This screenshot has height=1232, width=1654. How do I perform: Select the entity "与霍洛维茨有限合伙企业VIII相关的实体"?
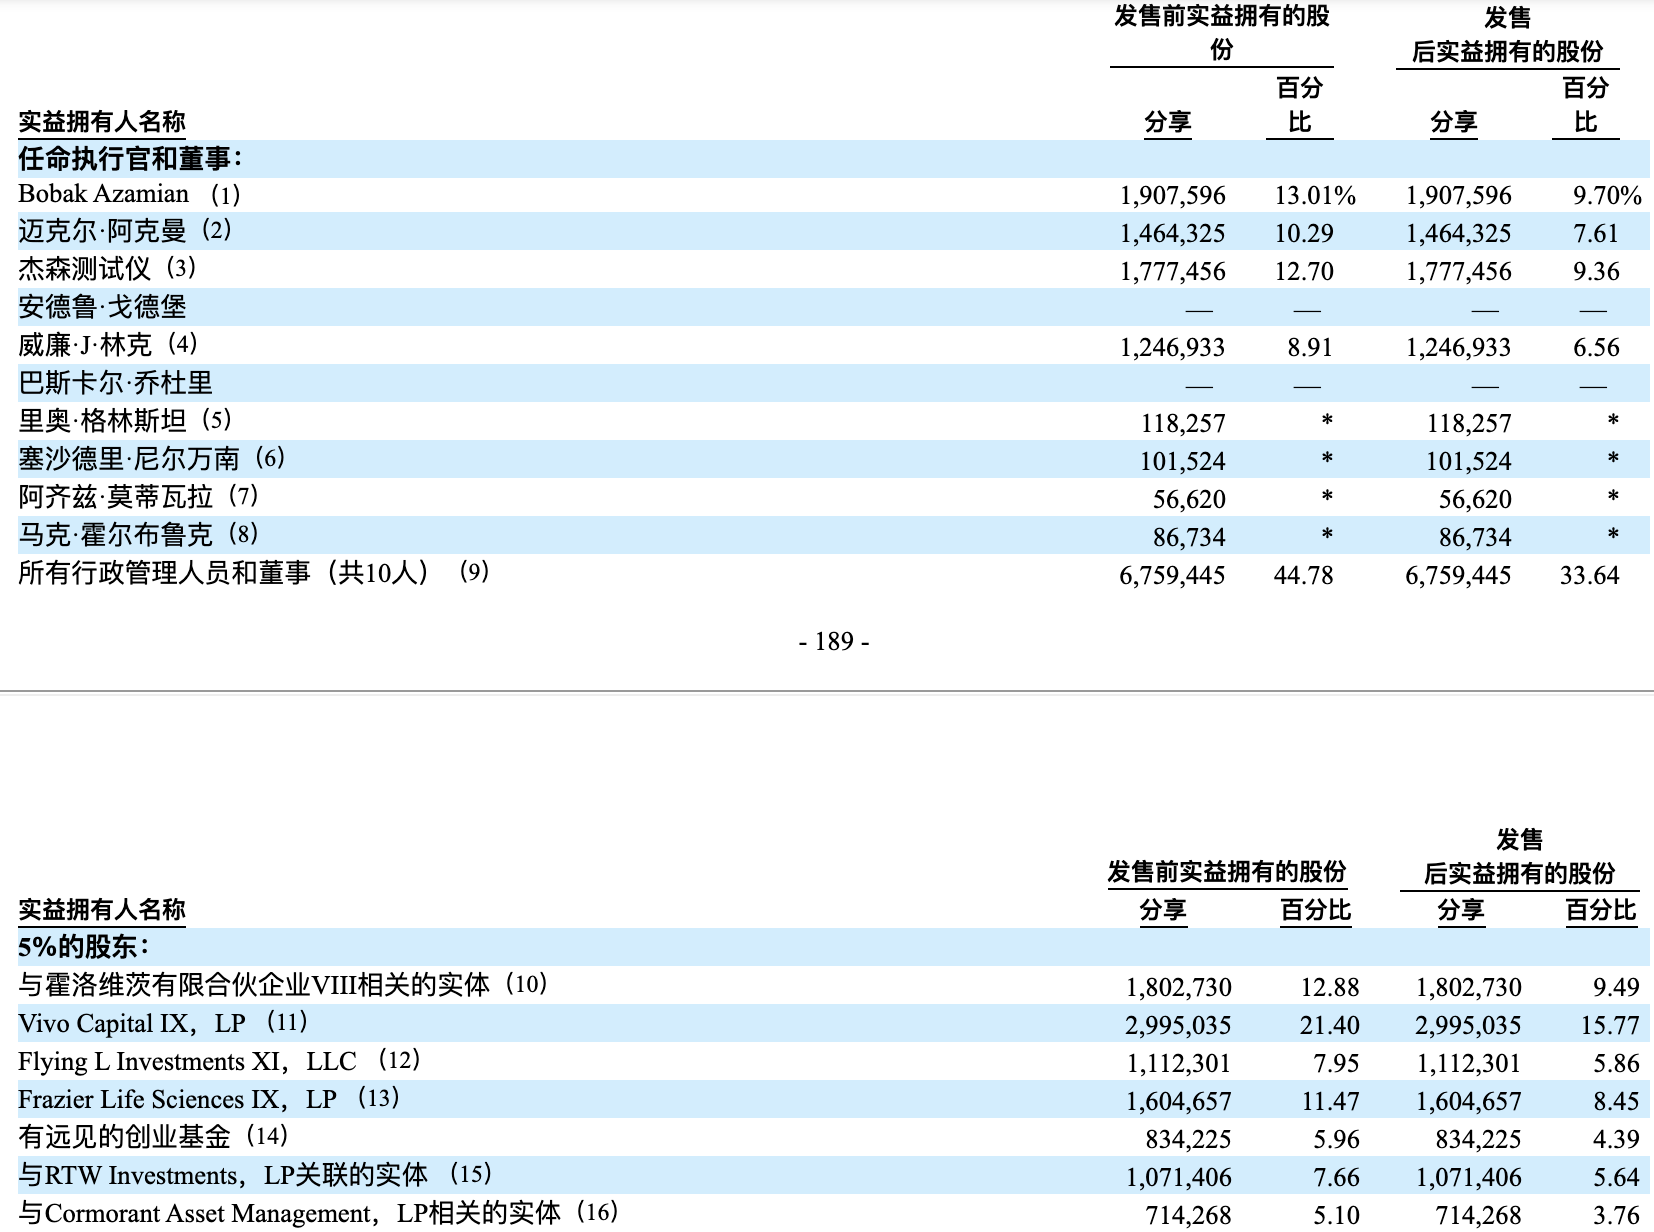254,986
